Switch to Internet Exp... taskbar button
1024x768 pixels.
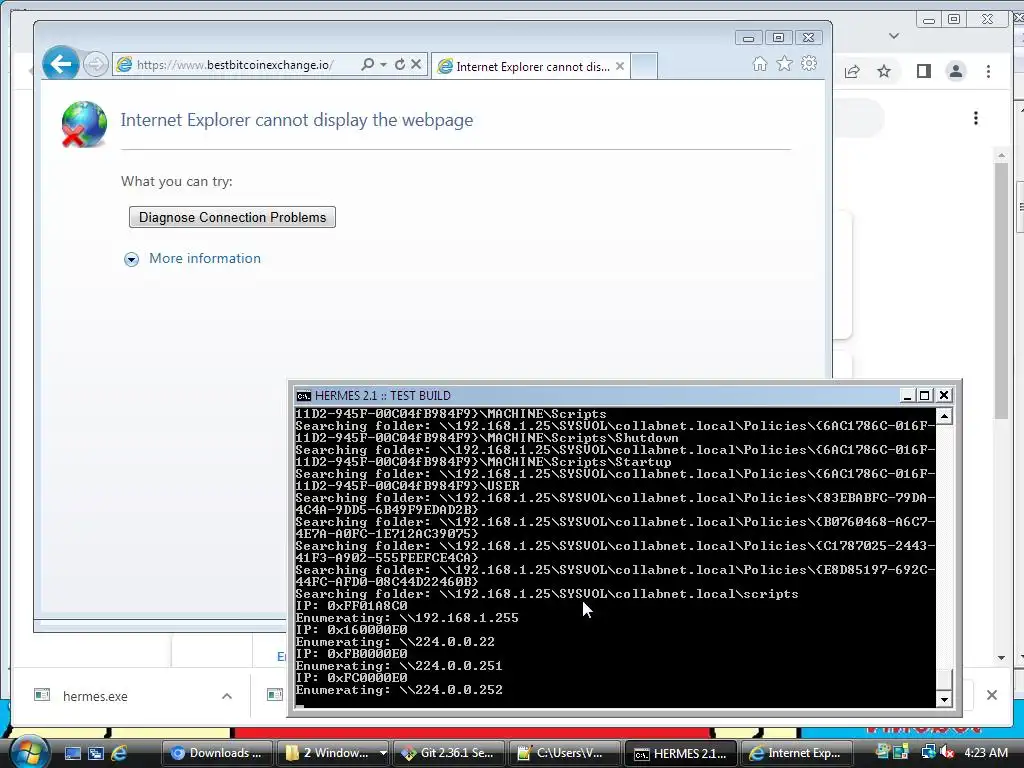796,753
